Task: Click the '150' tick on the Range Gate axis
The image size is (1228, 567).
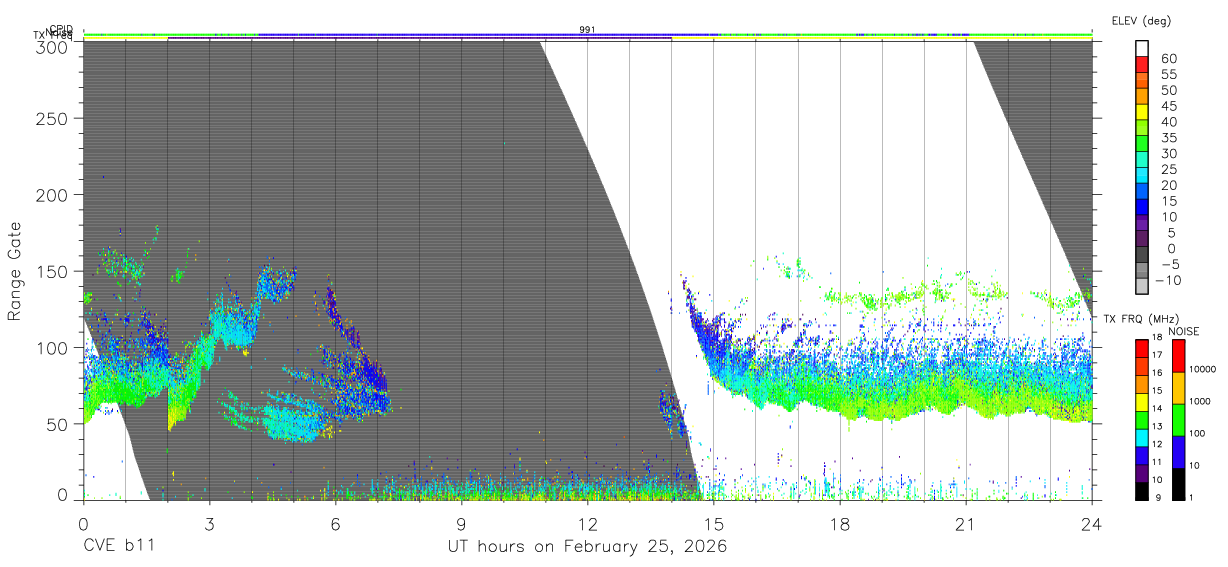Action: [x=54, y=271]
